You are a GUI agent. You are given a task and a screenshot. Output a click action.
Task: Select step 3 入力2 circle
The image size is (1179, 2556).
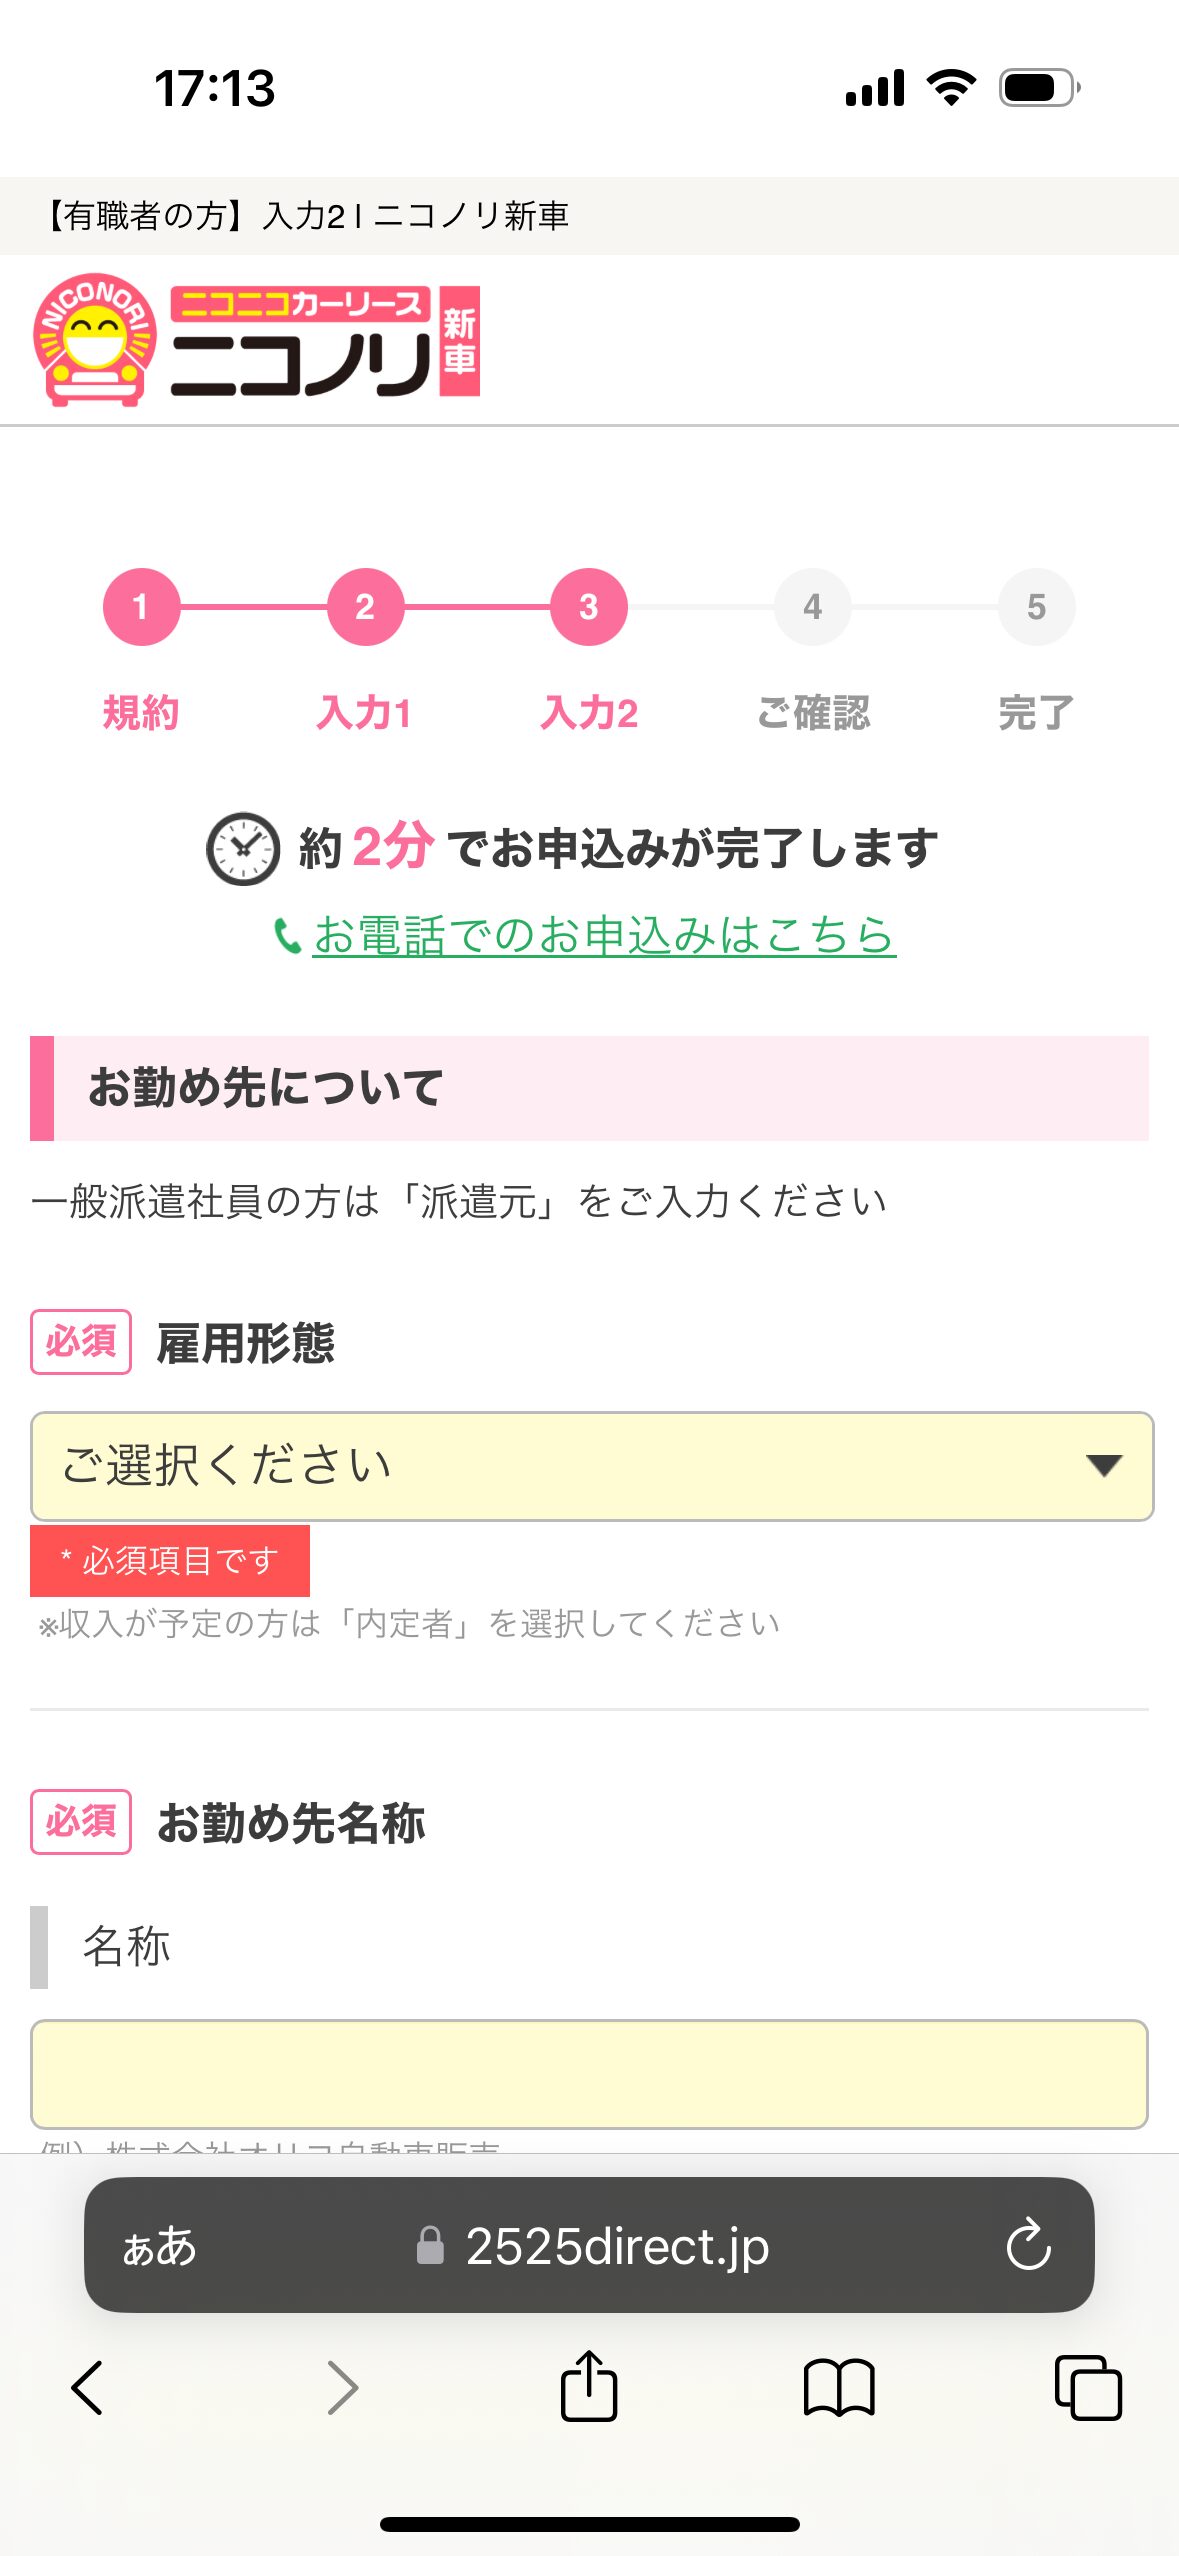pyautogui.click(x=589, y=607)
